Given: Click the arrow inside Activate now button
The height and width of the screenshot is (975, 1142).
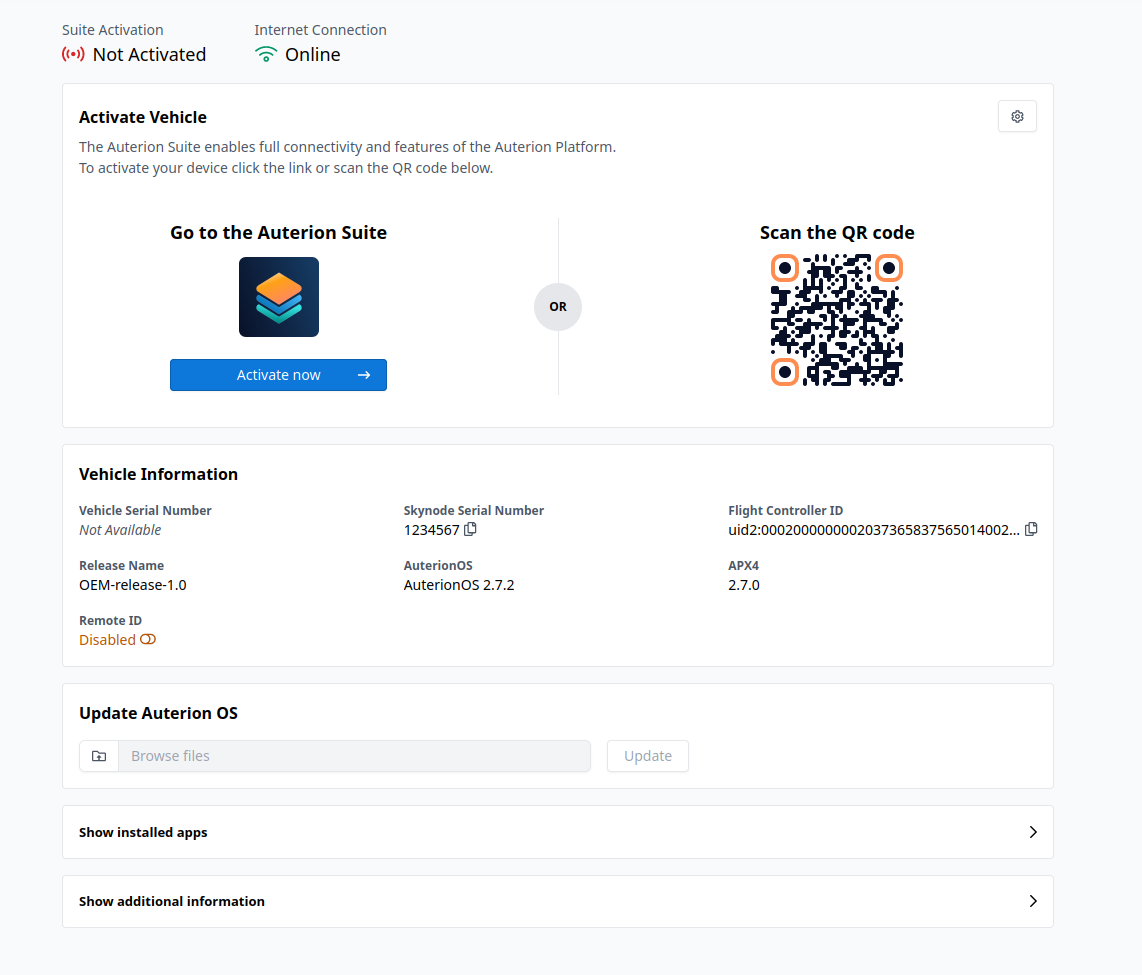Looking at the screenshot, I should coord(364,375).
